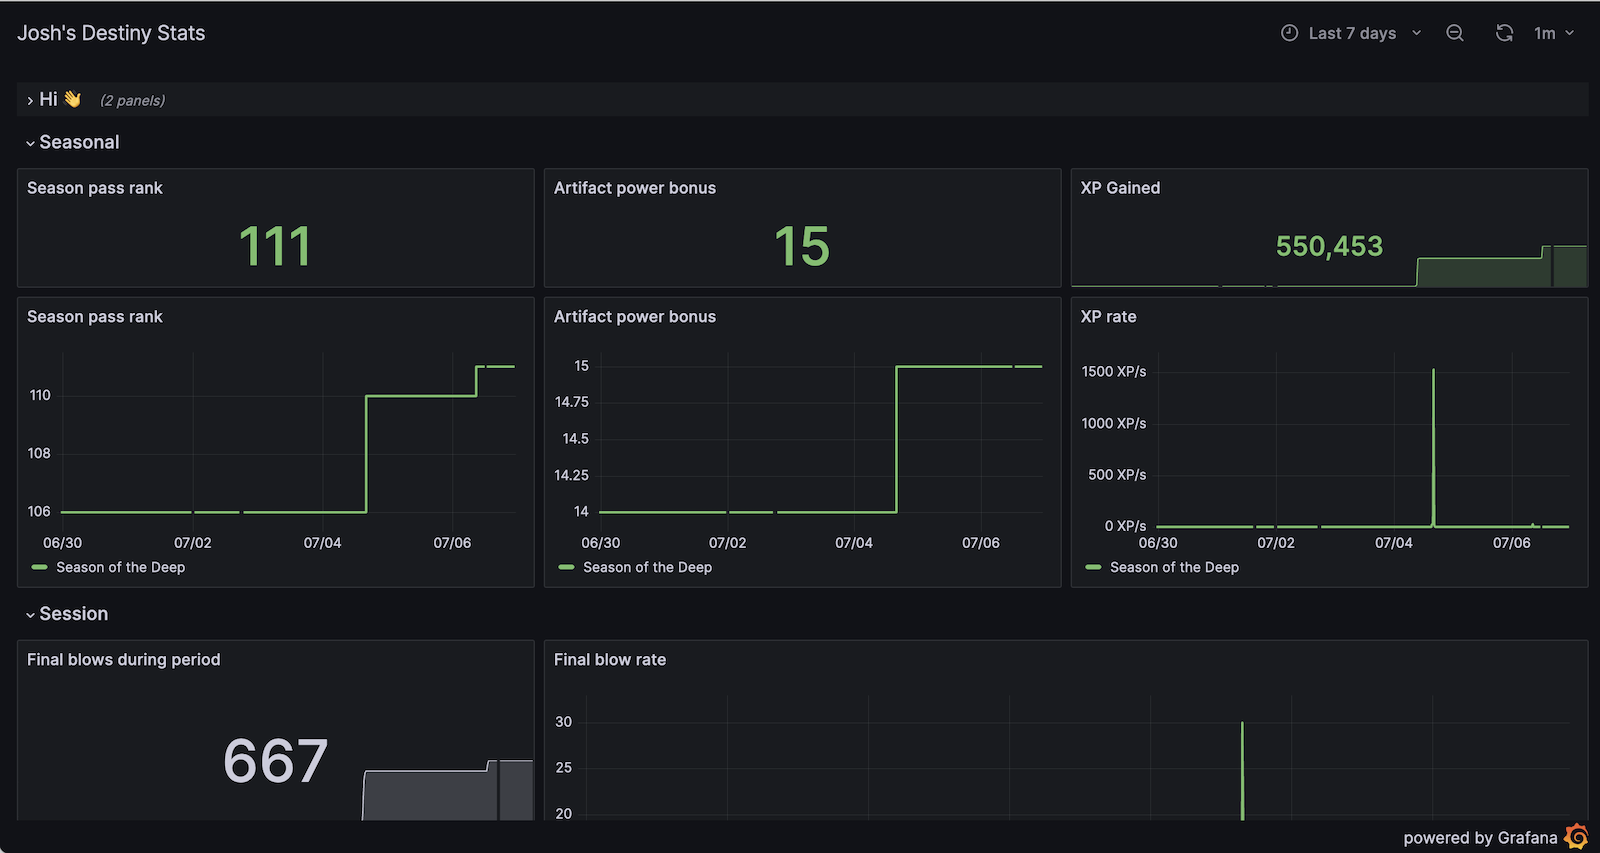Toggle Season of the Deep legend in Artifact power bonus
1600x853 pixels.
(x=648, y=567)
